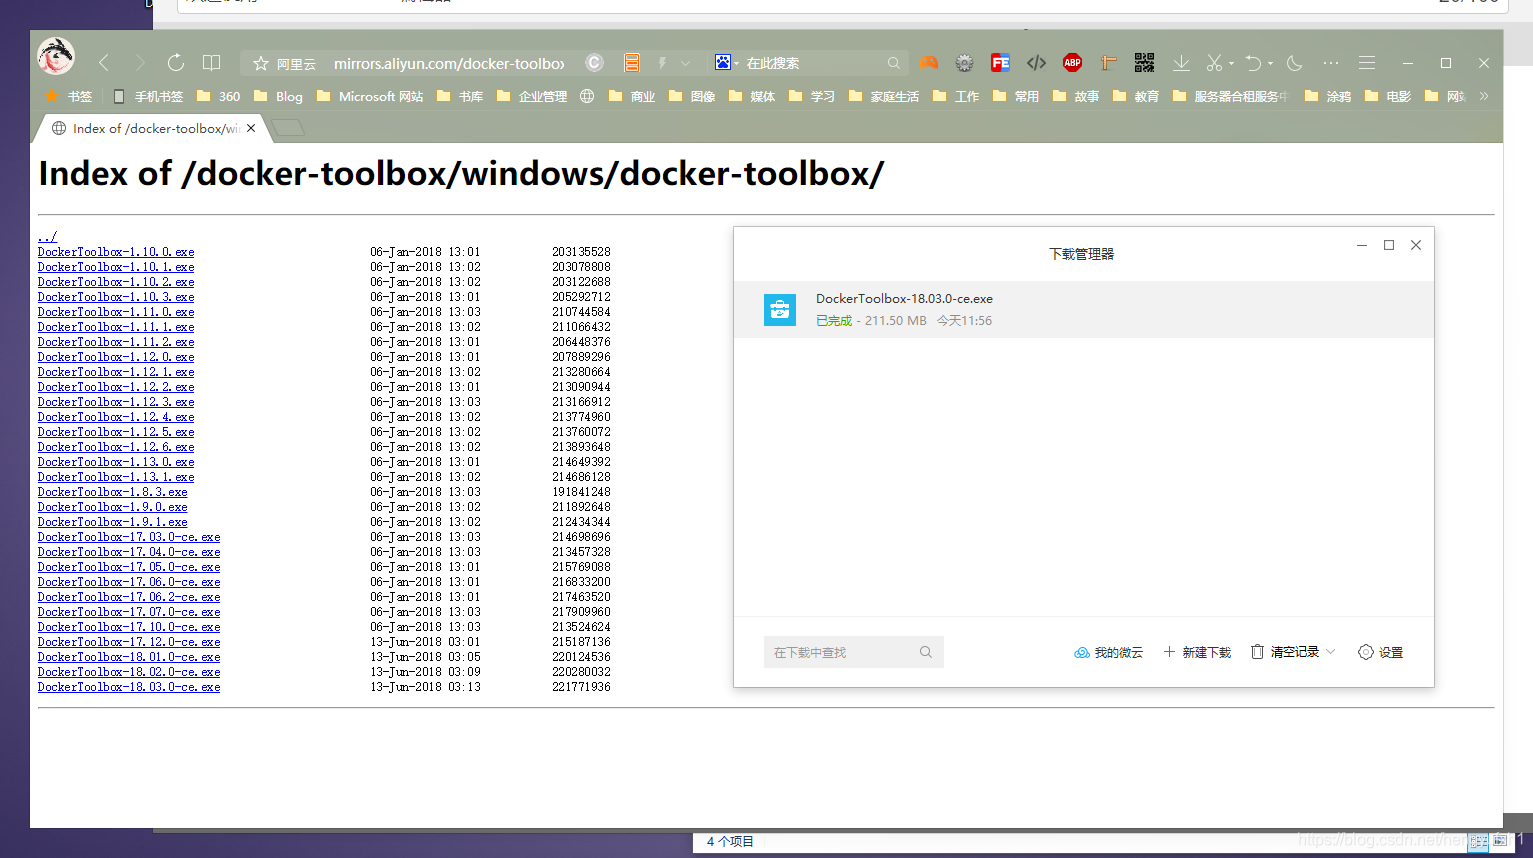Screen dimensions: 1533x858
Task: Open the three-dots more menu
Action: point(1330,63)
